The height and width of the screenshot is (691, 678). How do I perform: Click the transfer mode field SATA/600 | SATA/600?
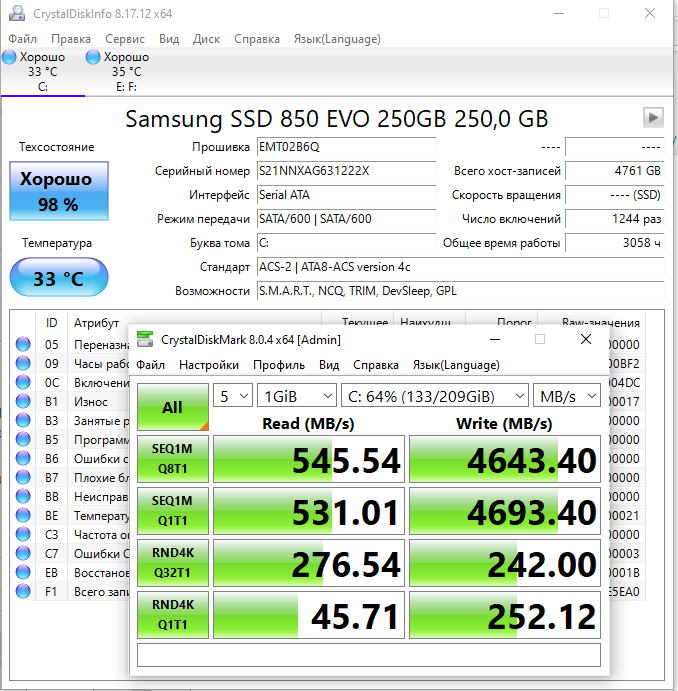point(346,219)
